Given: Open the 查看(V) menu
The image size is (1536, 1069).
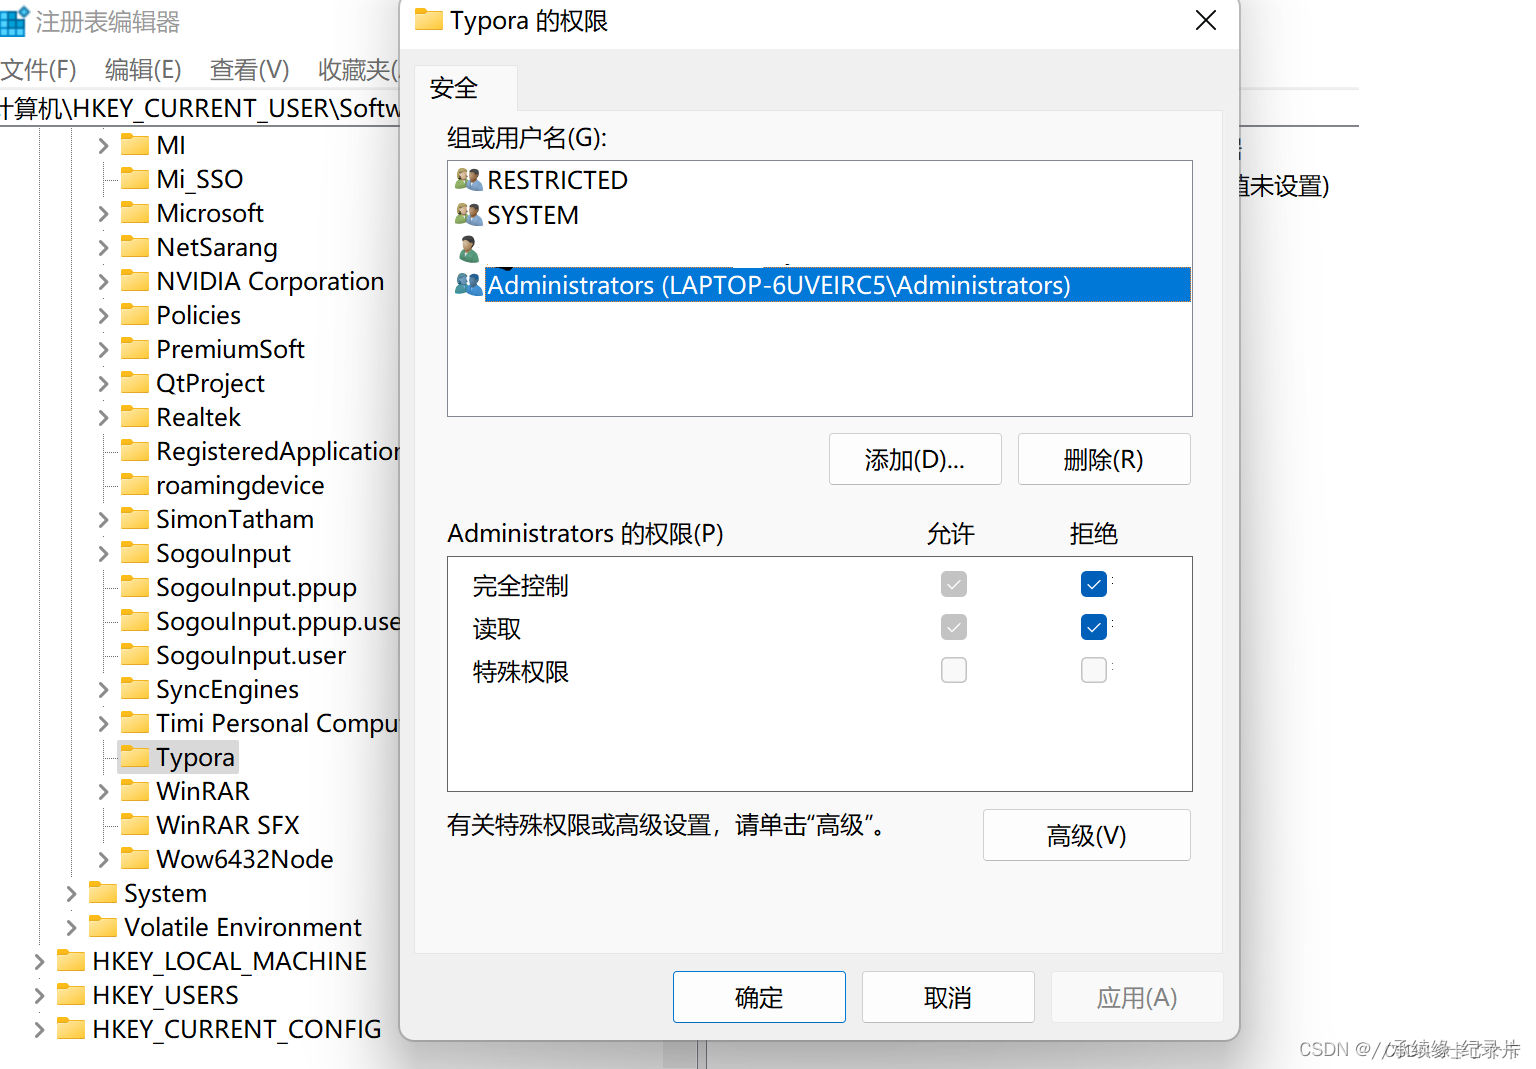Looking at the screenshot, I should coord(249,69).
